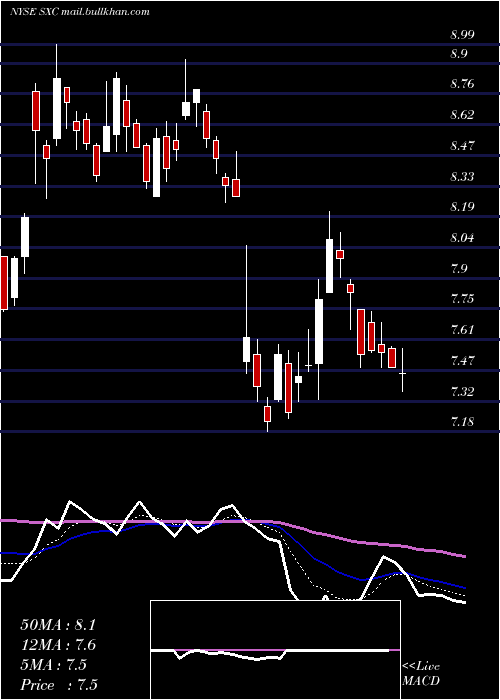Click the 8.47 price axis label
Screen dimensions: 500x700
pos(462,146)
